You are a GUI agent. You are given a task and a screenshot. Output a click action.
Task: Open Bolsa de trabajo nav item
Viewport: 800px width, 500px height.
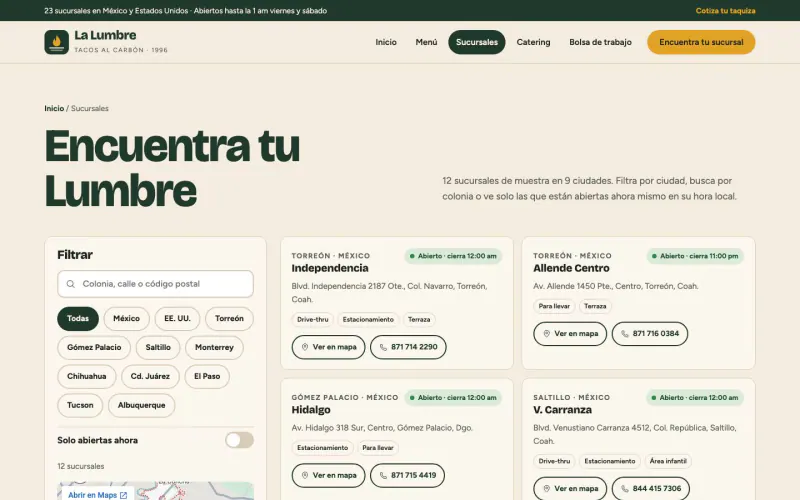(601, 42)
